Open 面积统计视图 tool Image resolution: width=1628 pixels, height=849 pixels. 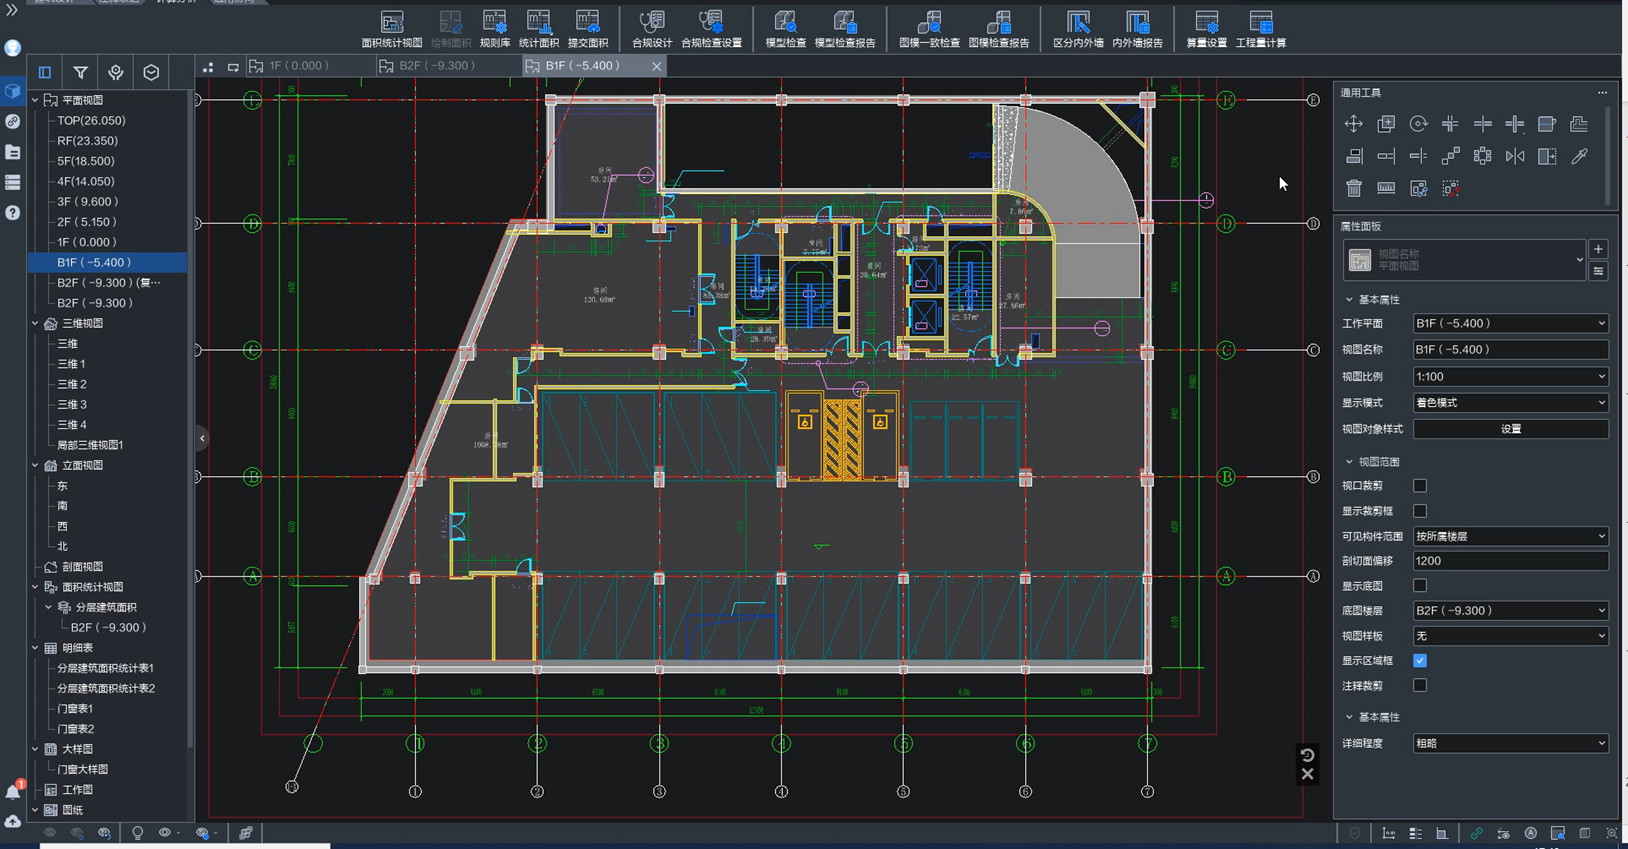[x=392, y=29]
